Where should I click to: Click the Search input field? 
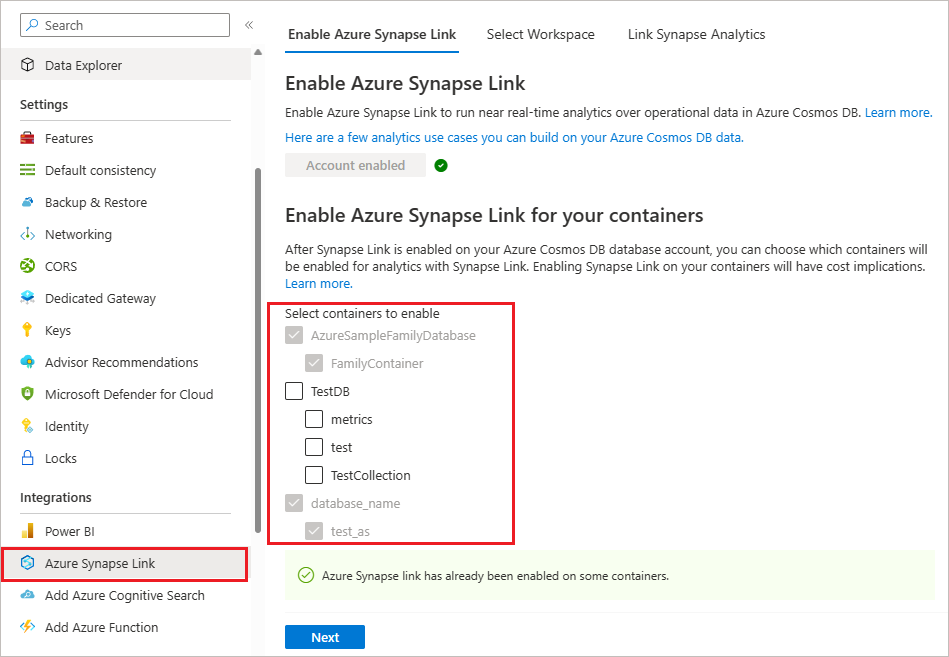(124, 24)
